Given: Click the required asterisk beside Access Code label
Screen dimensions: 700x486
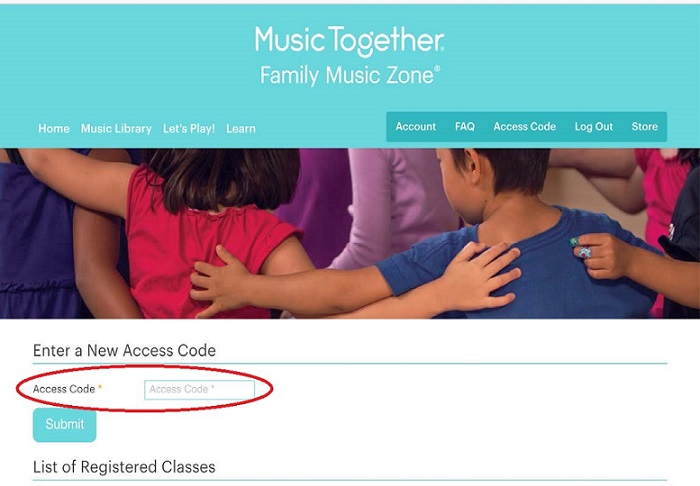Looking at the screenshot, I should pyautogui.click(x=100, y=388).
